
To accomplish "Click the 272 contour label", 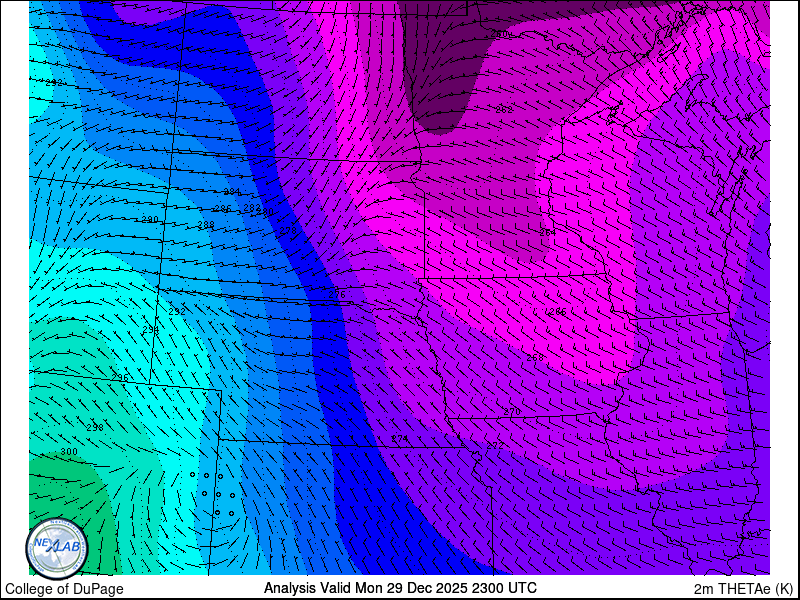I will click(x=495, y=445).
